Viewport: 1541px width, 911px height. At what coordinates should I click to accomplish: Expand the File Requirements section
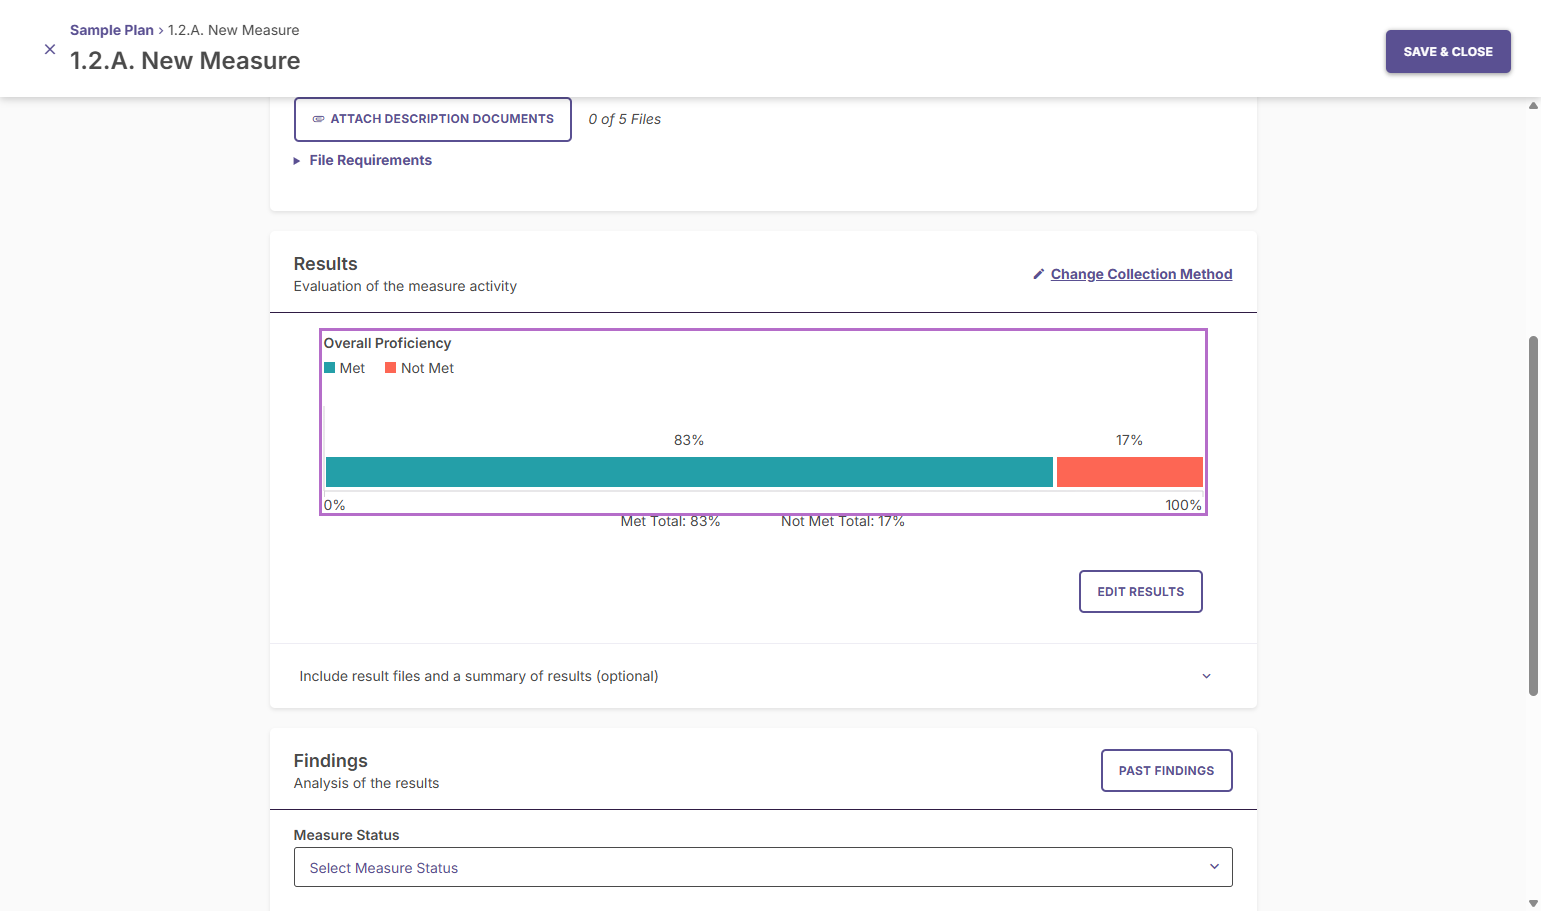[x=362, y=160]
